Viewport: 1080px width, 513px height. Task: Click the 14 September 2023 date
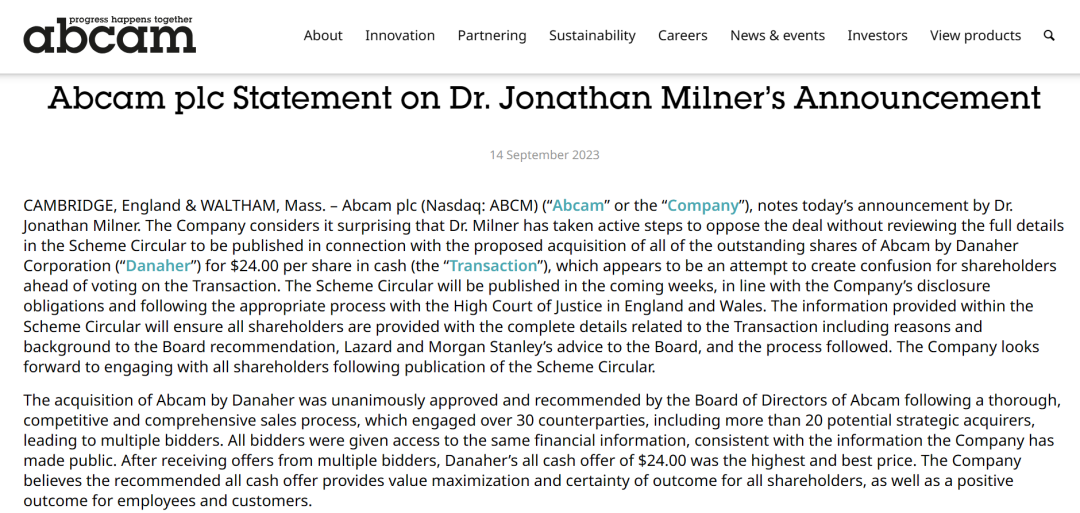point(545,155)
